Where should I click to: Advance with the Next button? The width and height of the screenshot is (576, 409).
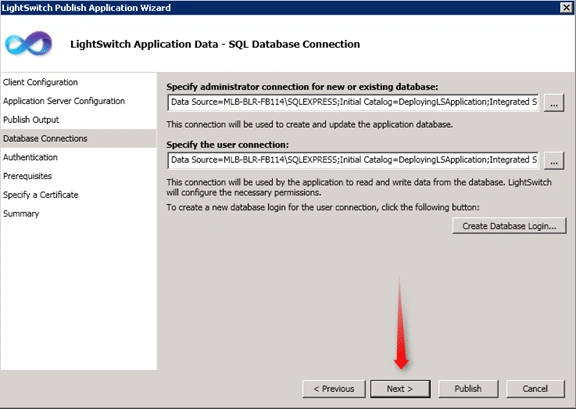(400, 388)
